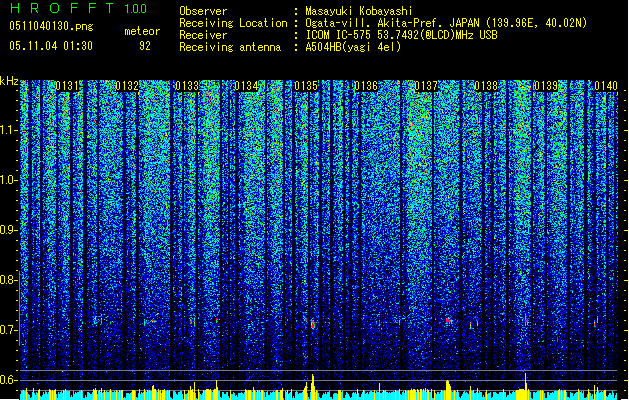The height and width of the screenshot is (400, 629).
Task: Click the kHz axis unit label
Action: click(9, 81)
